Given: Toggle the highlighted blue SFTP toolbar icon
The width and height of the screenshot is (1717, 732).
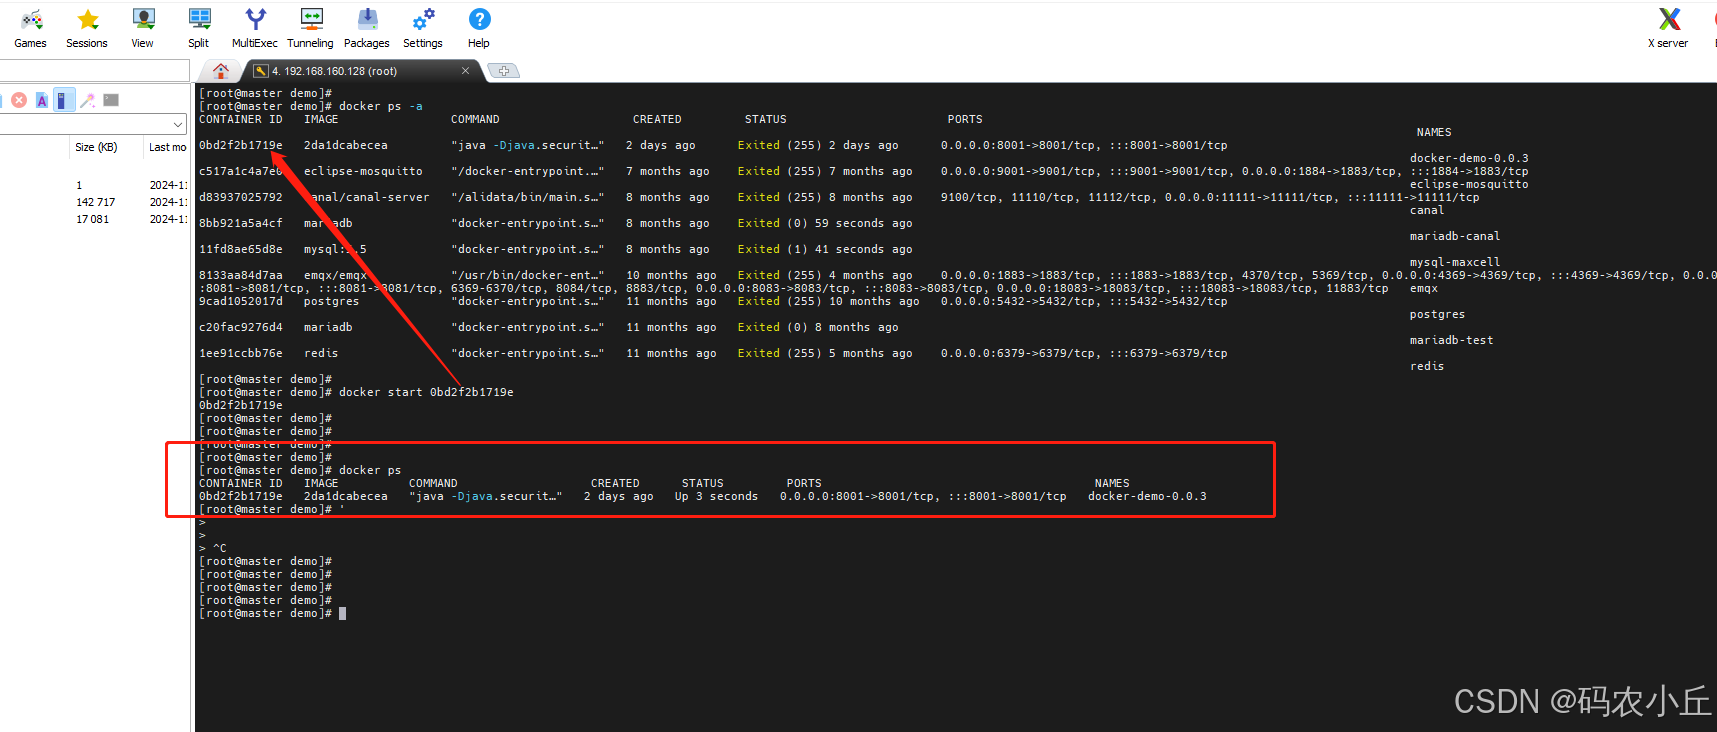Looking at the screenshot, I should (x=63, y=100).
